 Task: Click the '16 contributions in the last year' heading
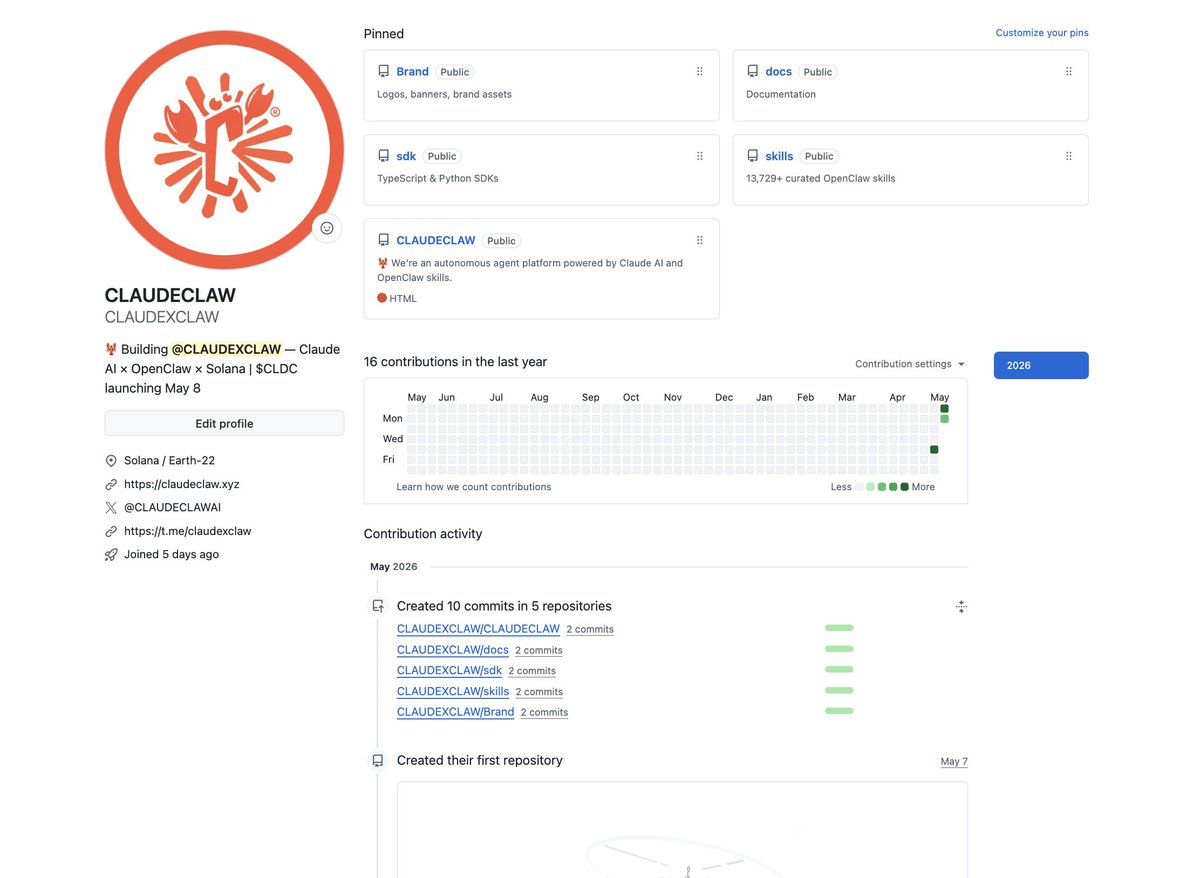pyautogui.click(x=455, y=362)
